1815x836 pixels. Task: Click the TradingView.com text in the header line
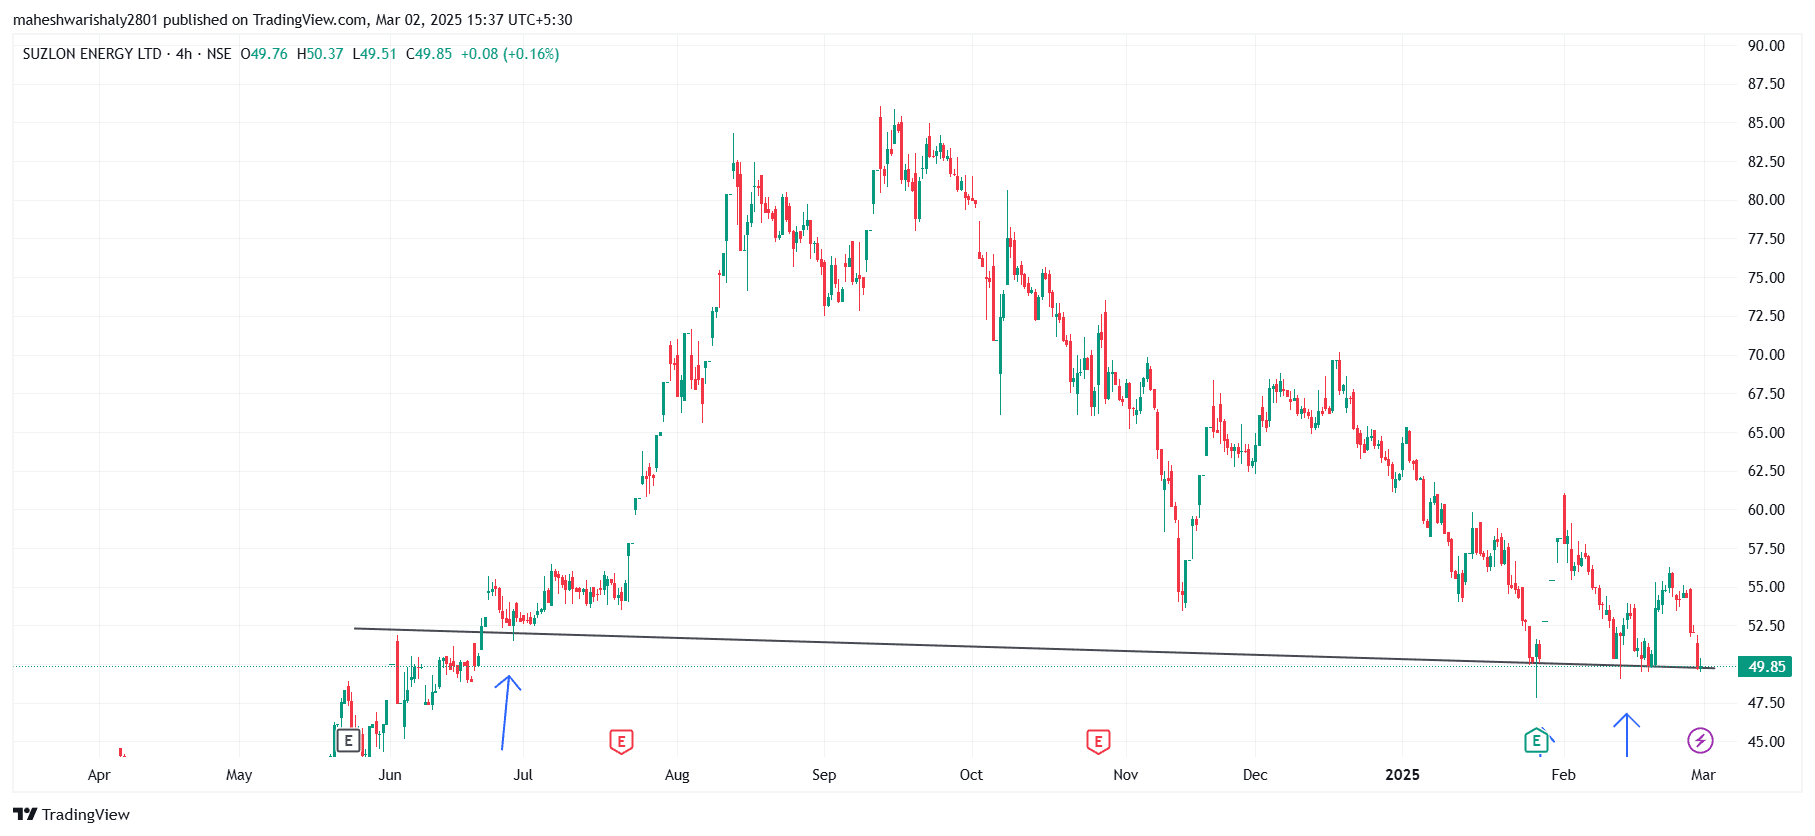click(x=310, y=20)
